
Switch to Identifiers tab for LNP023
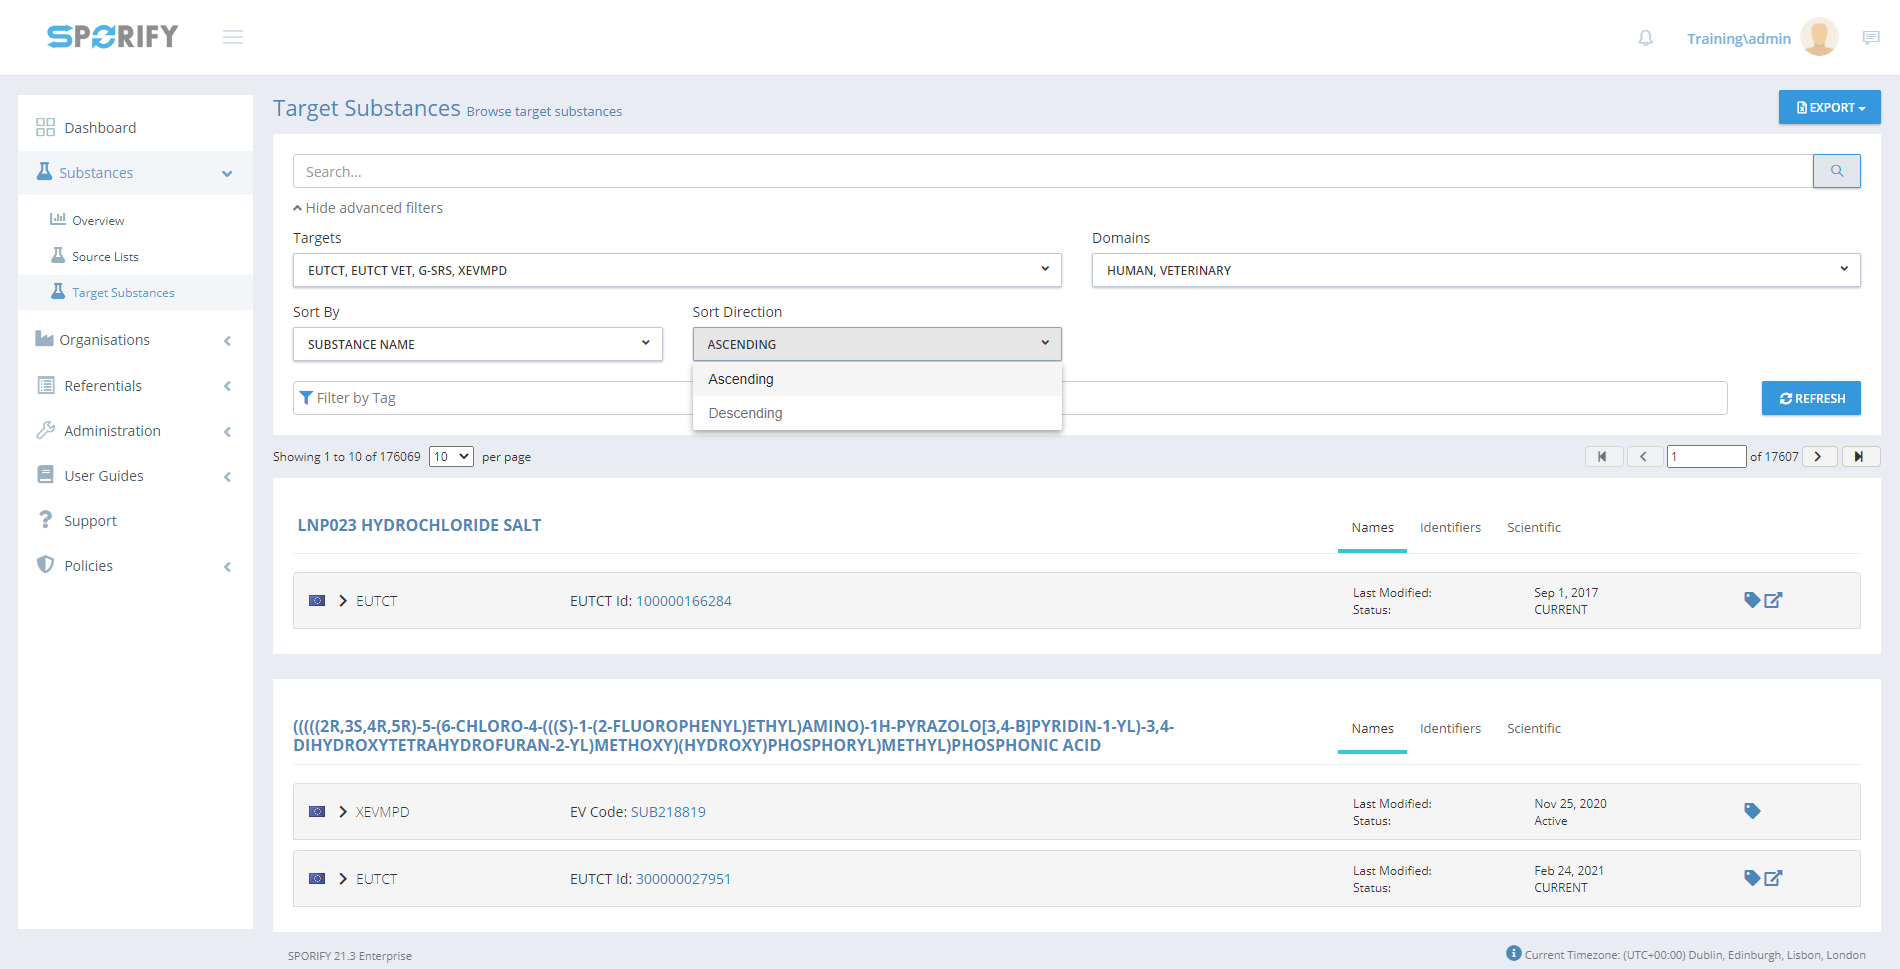point(1450,527)
